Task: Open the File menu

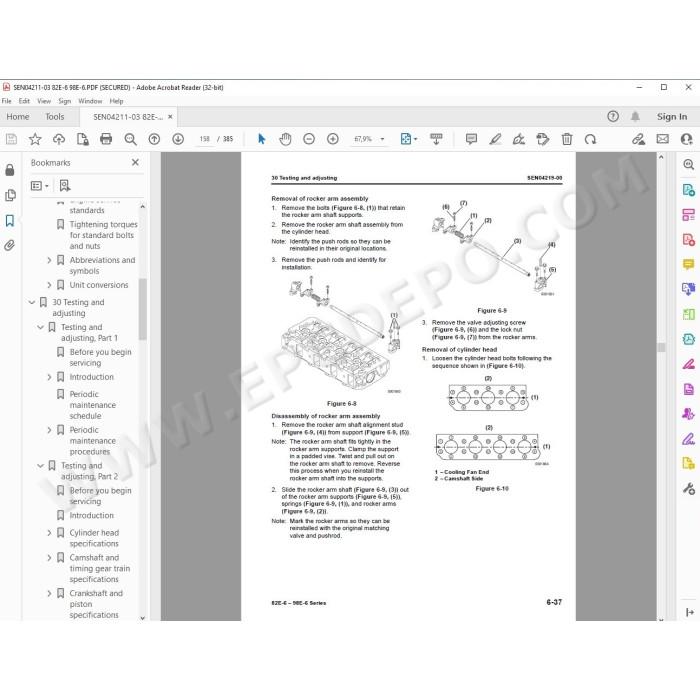Action: (7, 101)
